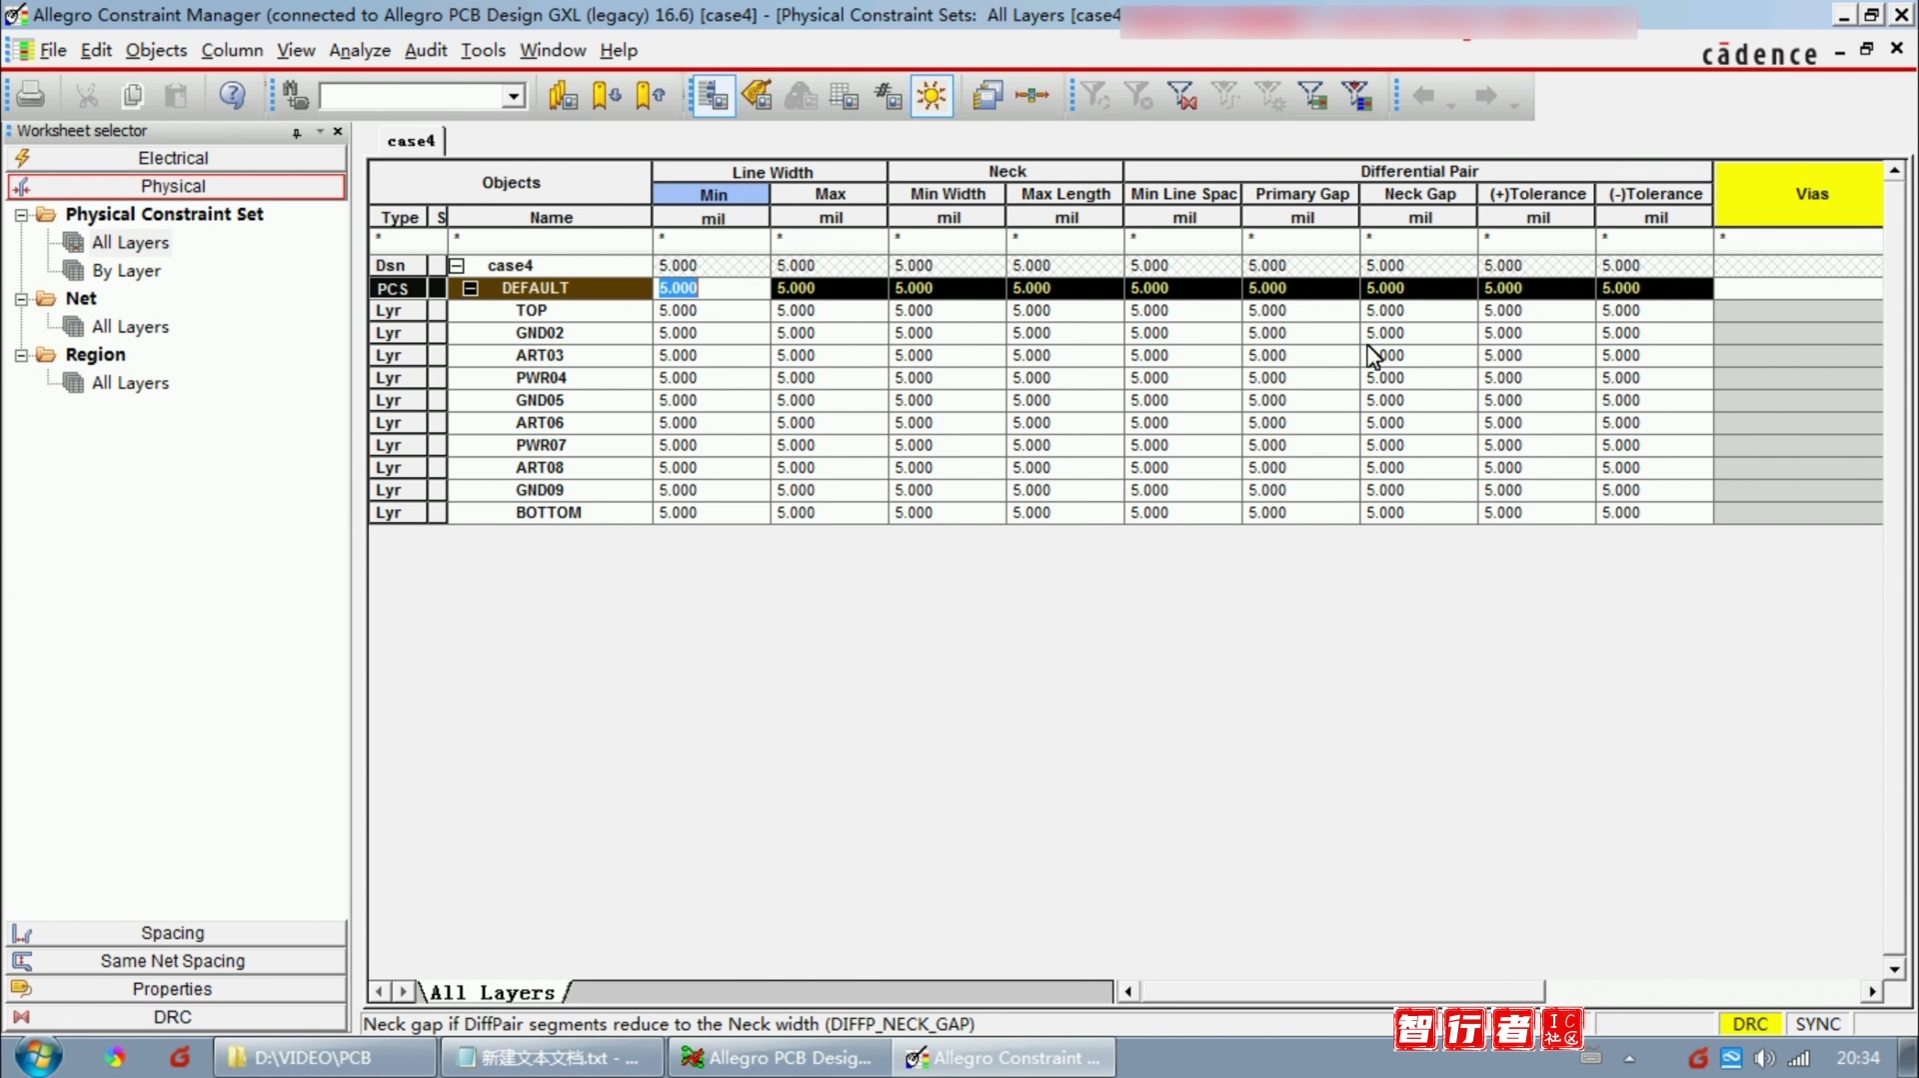Toggle the highlighted worksheet list toolbar button

(713, 95)
